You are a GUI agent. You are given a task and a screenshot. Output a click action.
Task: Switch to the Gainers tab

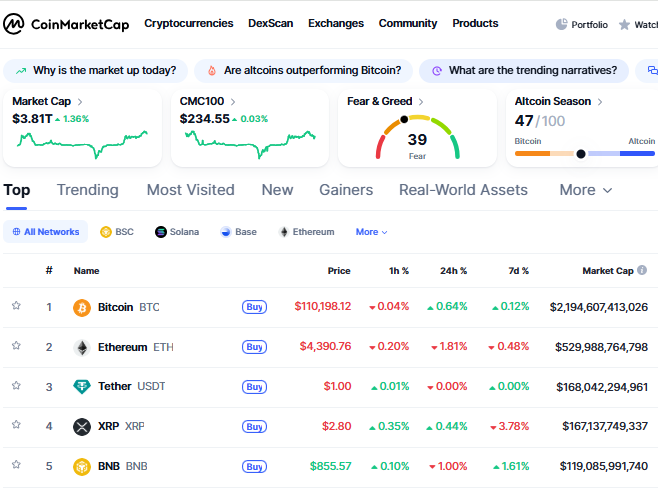point(346,190)
